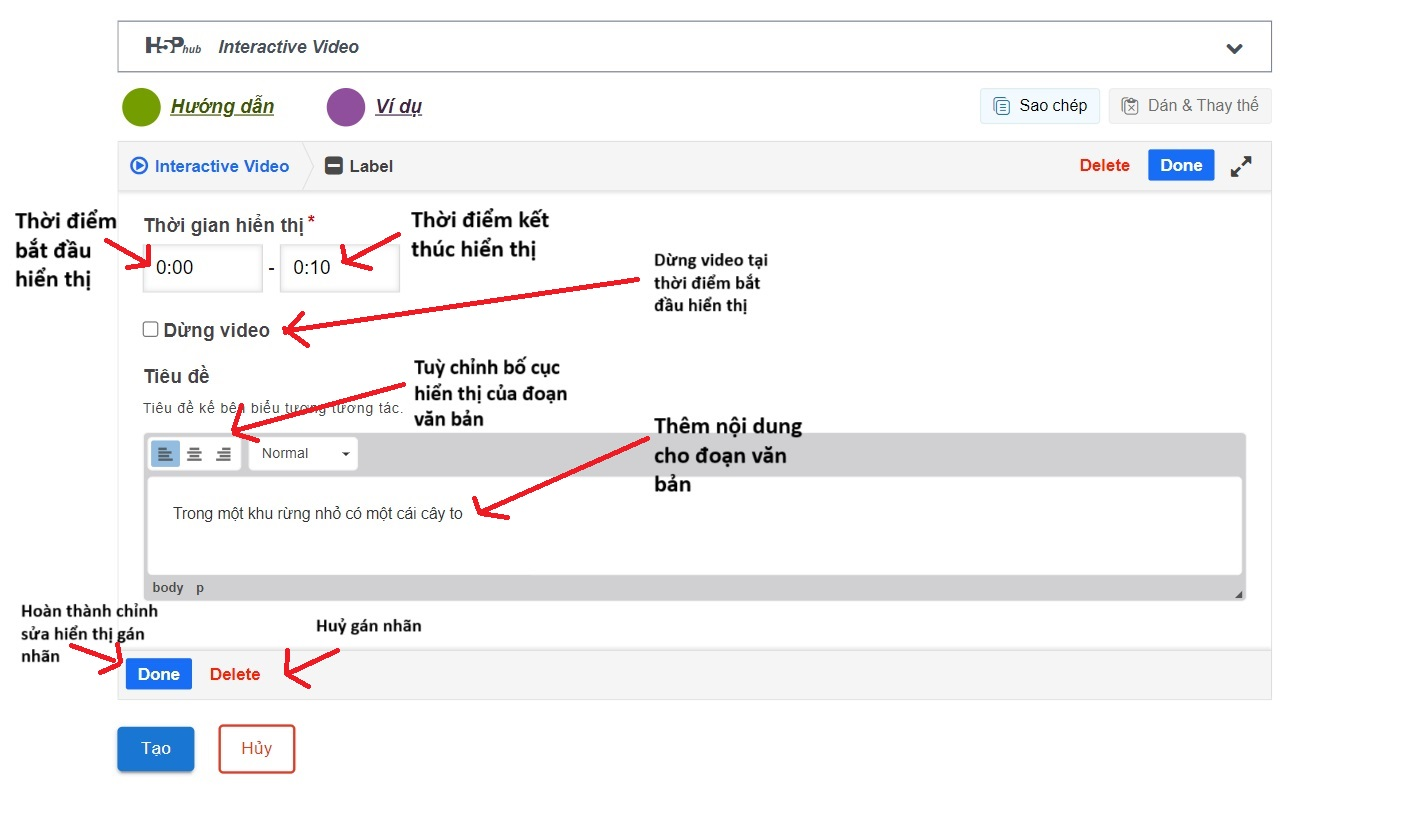The height and width of the screenshot is (821, 1421).
Task: Expand the H5P hub content type chevron
Action: (1235, 48)
